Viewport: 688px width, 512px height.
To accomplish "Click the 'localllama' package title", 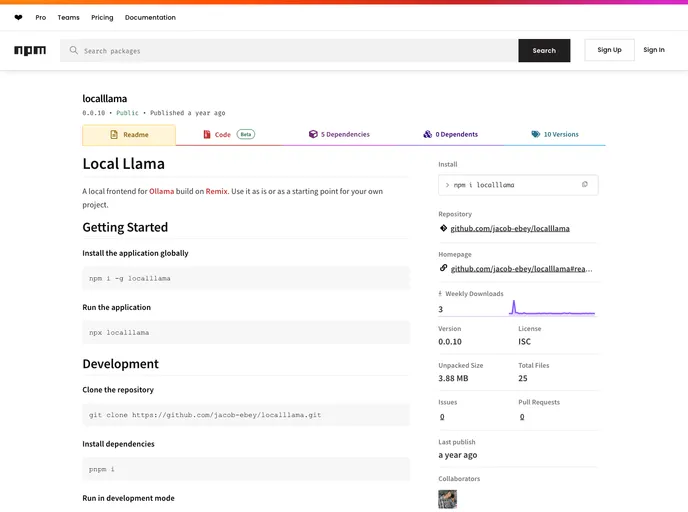I will tap(104, 99).
